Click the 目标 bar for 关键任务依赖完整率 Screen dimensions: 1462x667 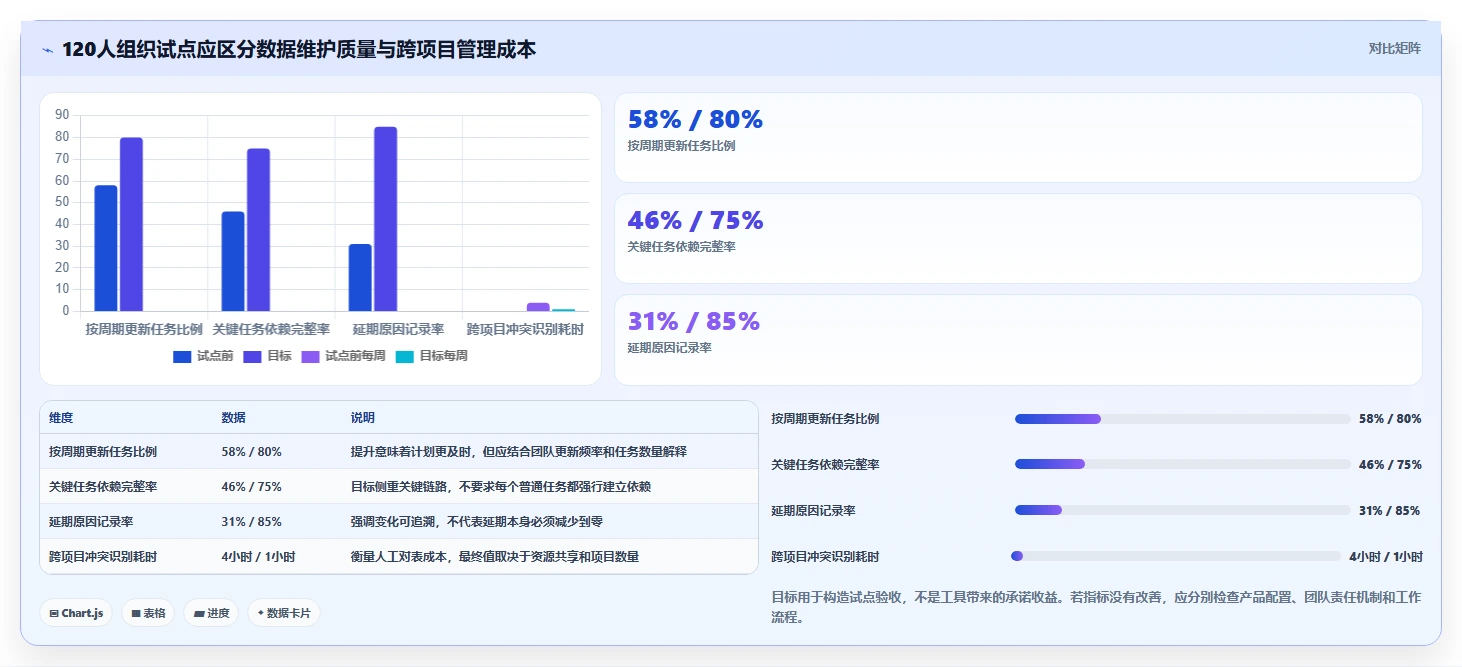pyautogui.click(x=258, y=230)
